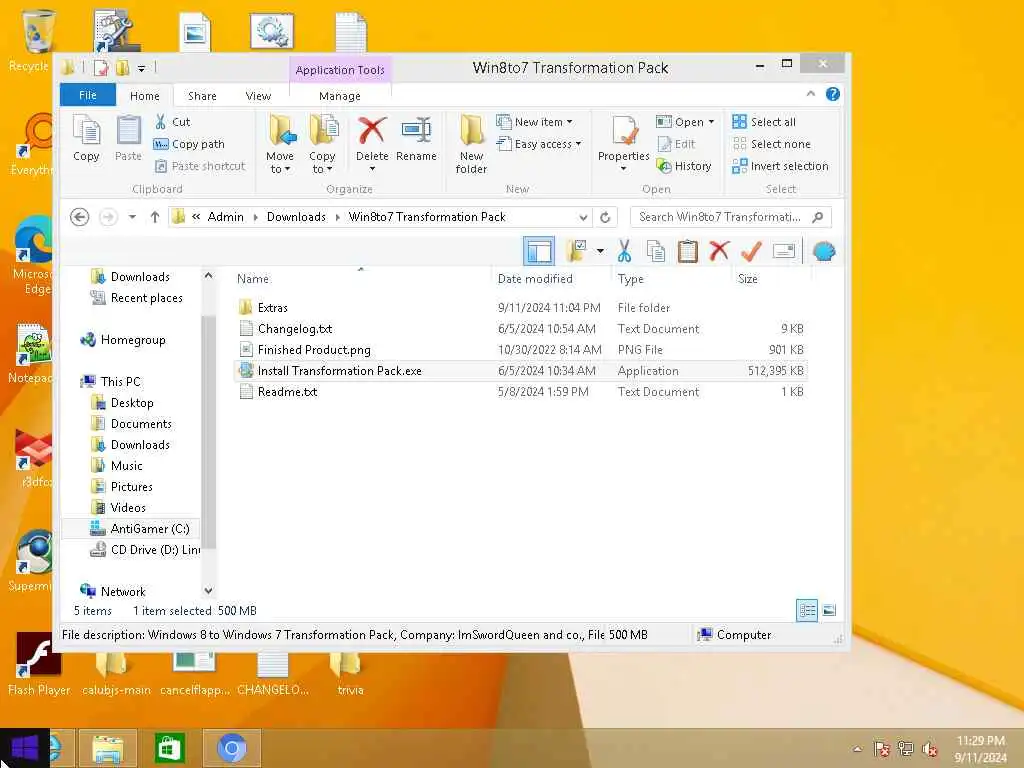Open the File menu tab

click(88, 95)
